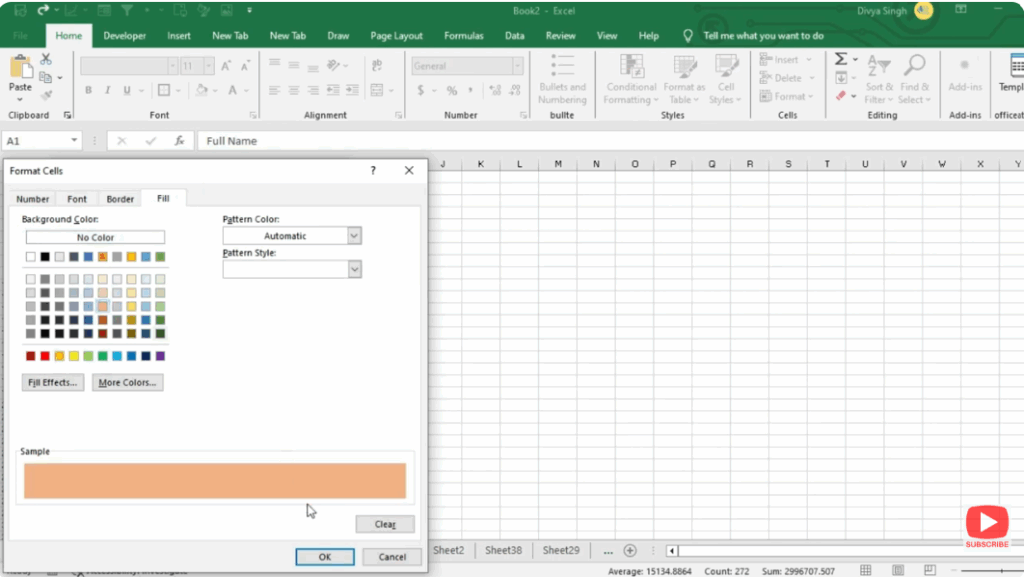The image size is (1024, 577).
Task: Expand the Pattern Style dropdown
Action: (354, 269)
